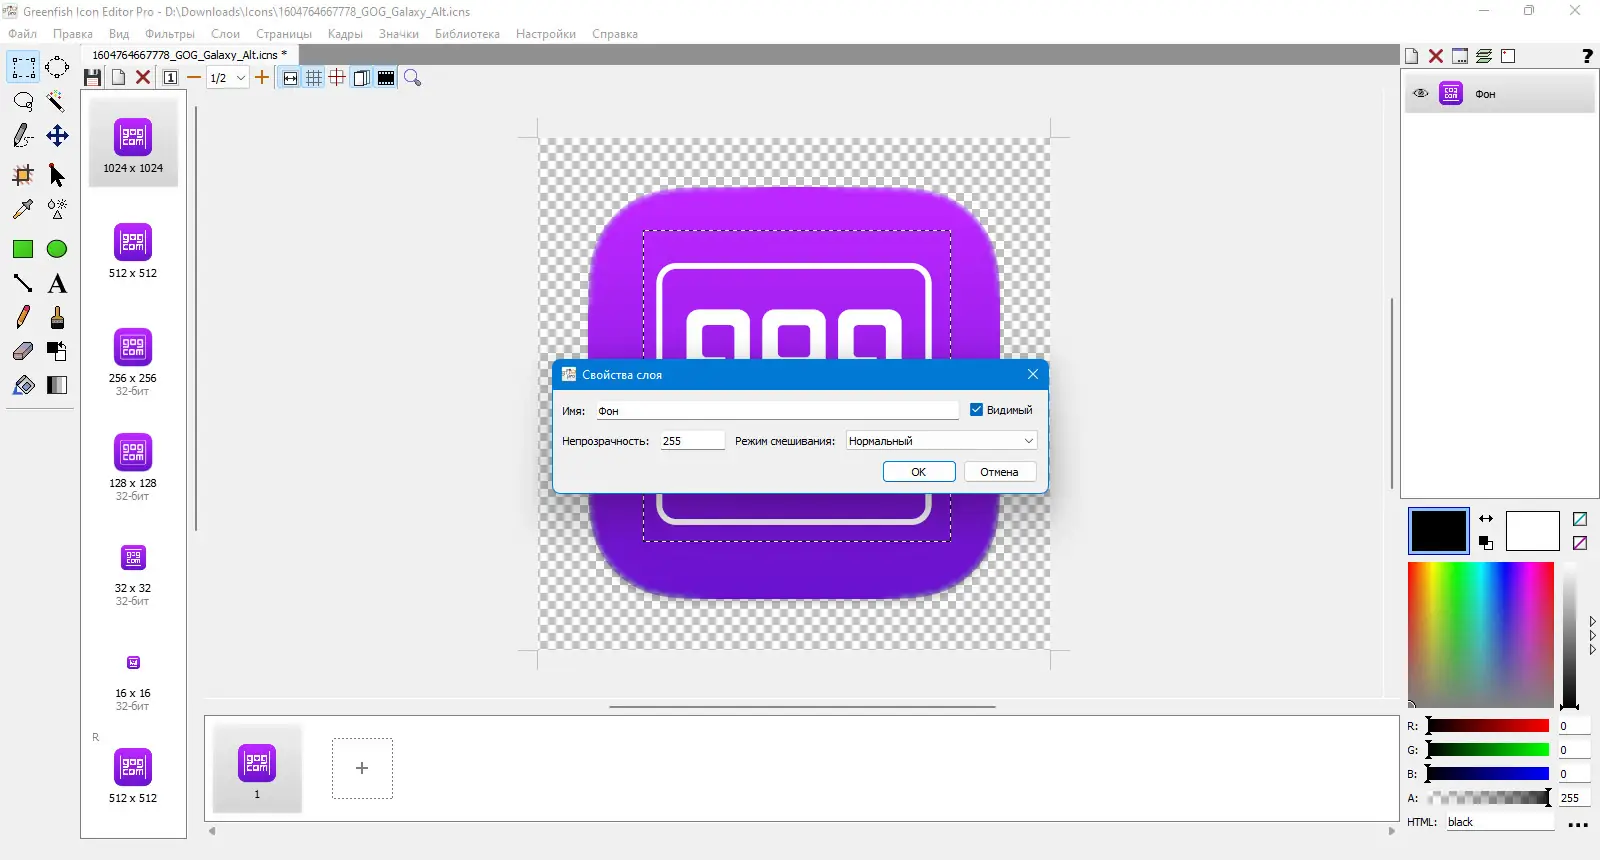Viewport: 1600px width, 860px height.
Task: Choose the hot spot arrow tool
Action: point(57,175)
